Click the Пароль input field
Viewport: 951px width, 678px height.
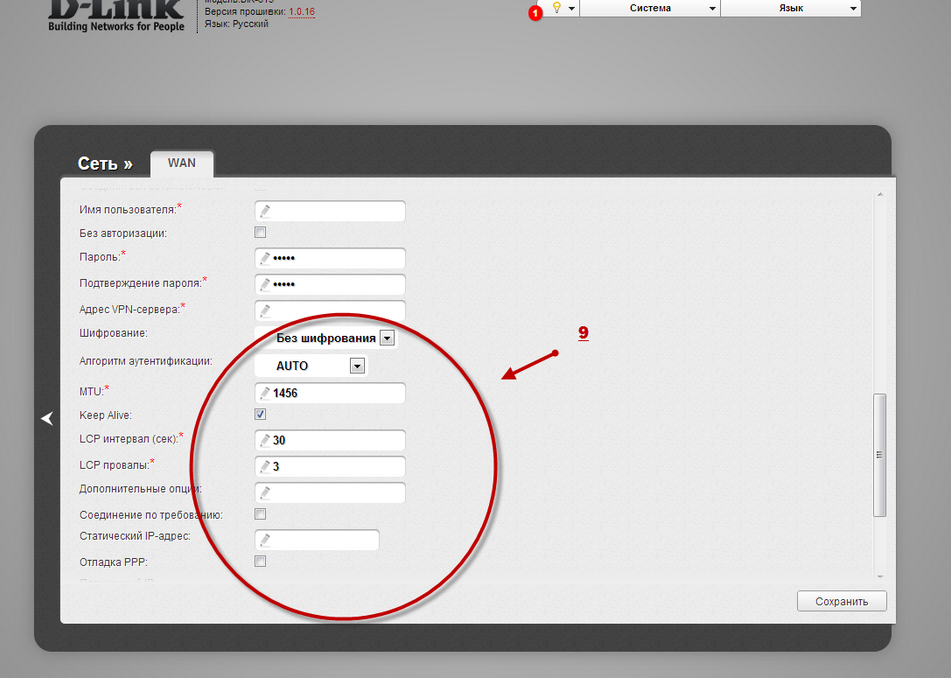click(330, 258)
